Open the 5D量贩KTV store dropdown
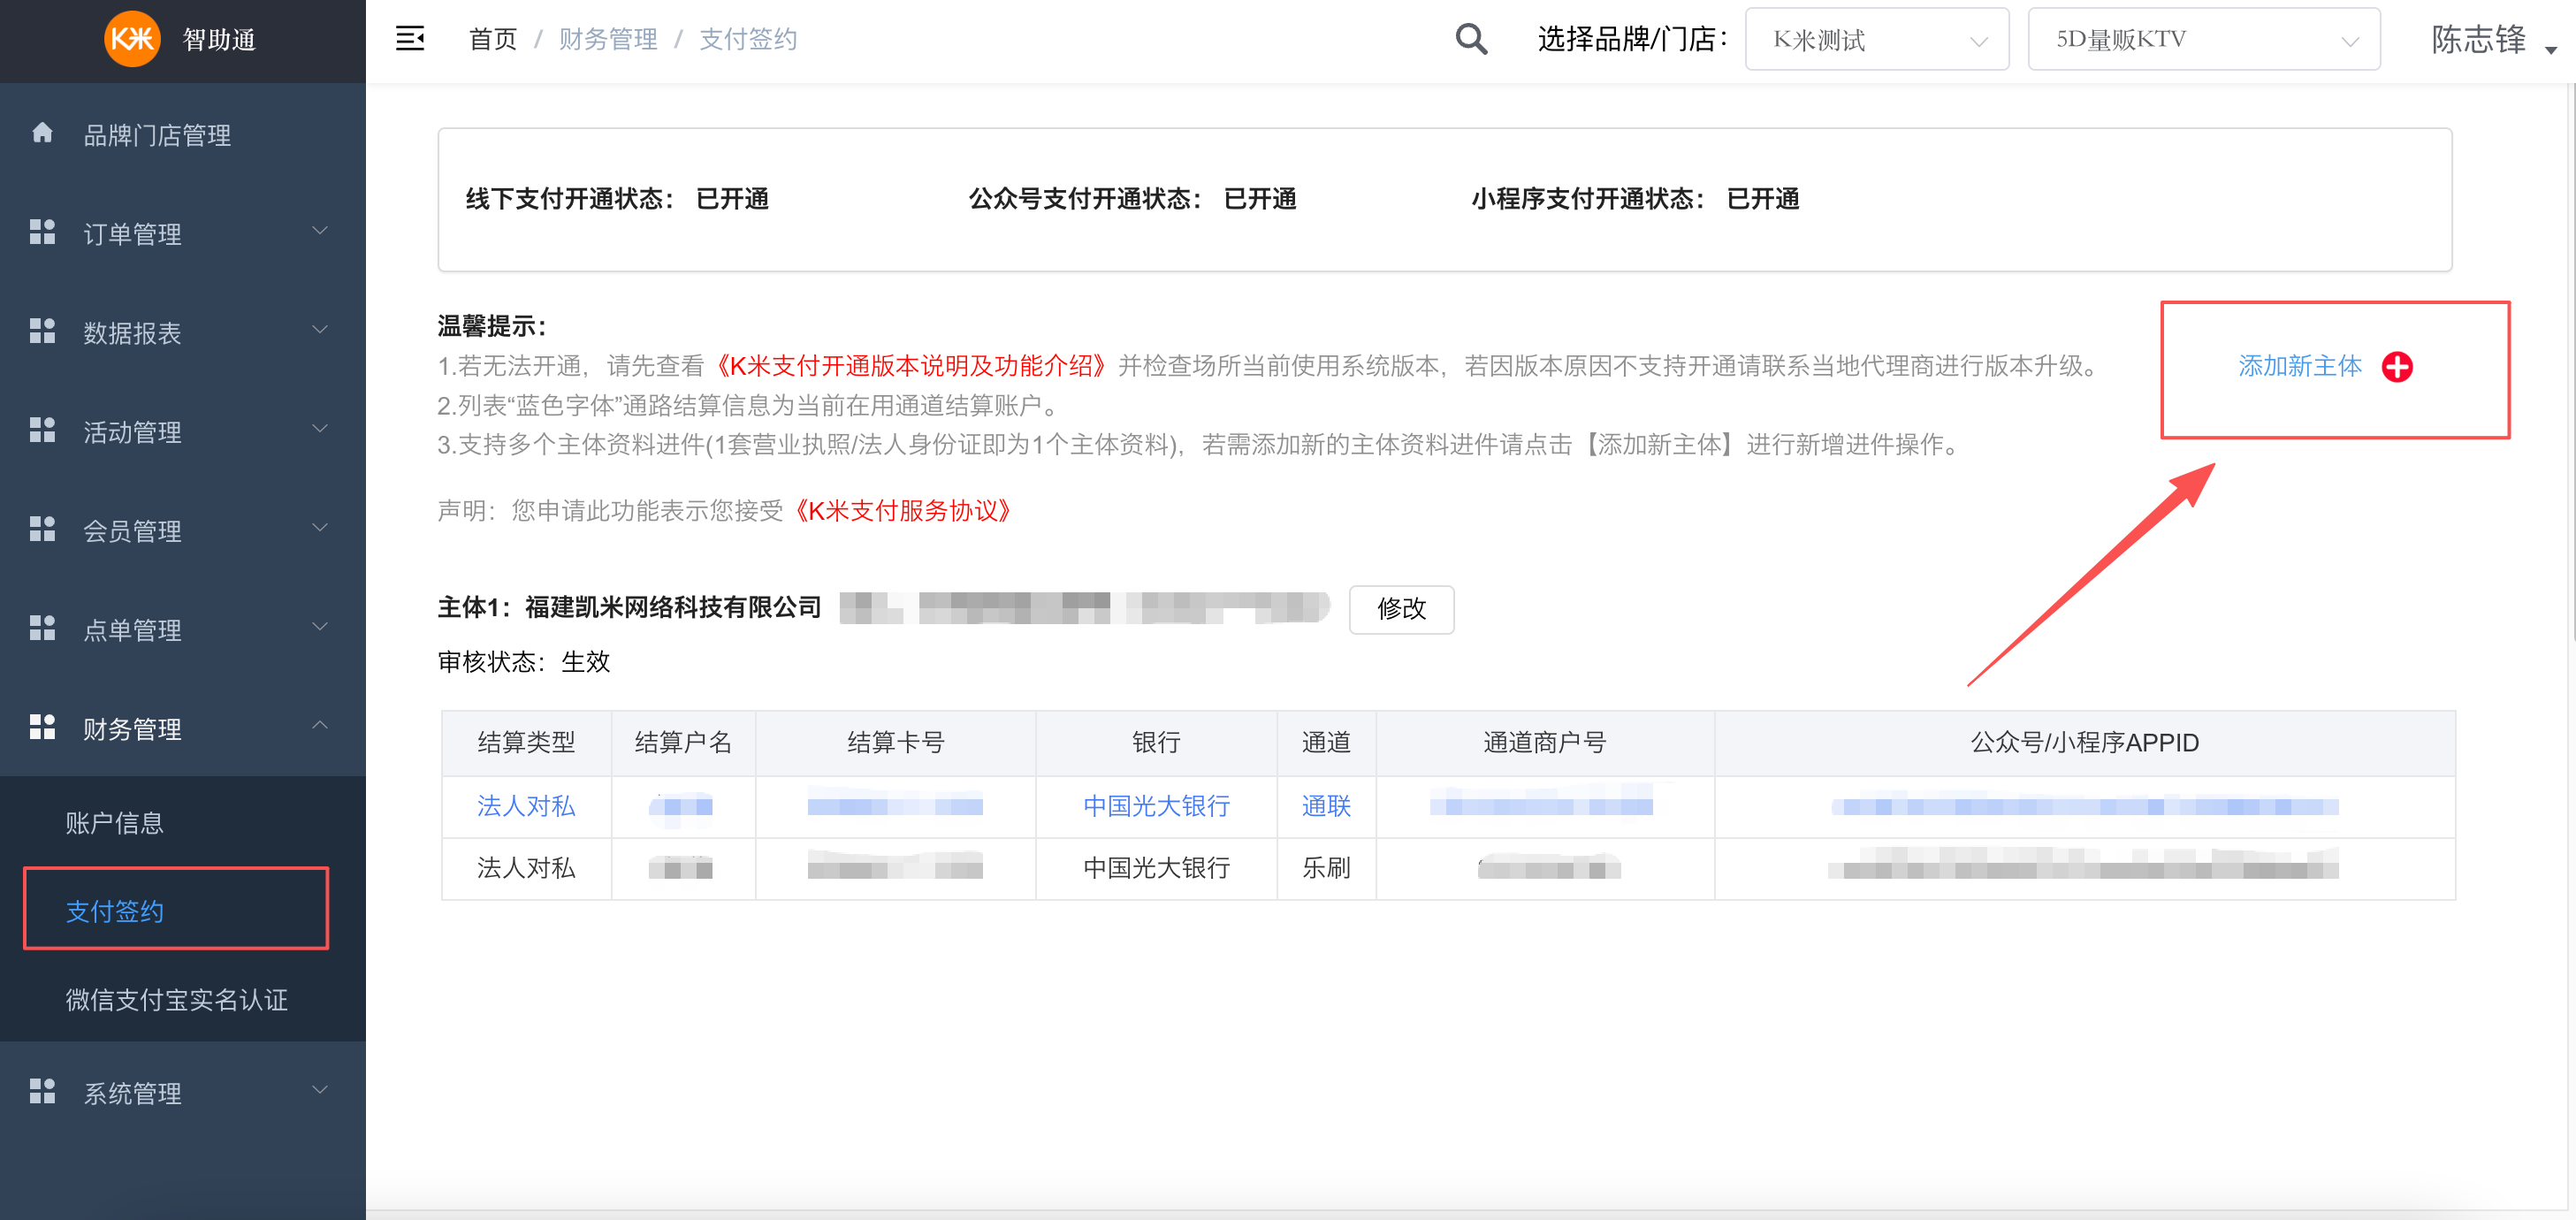Image resolution: width=2576 pixels, height=1220 pixels. point(2203,38)
